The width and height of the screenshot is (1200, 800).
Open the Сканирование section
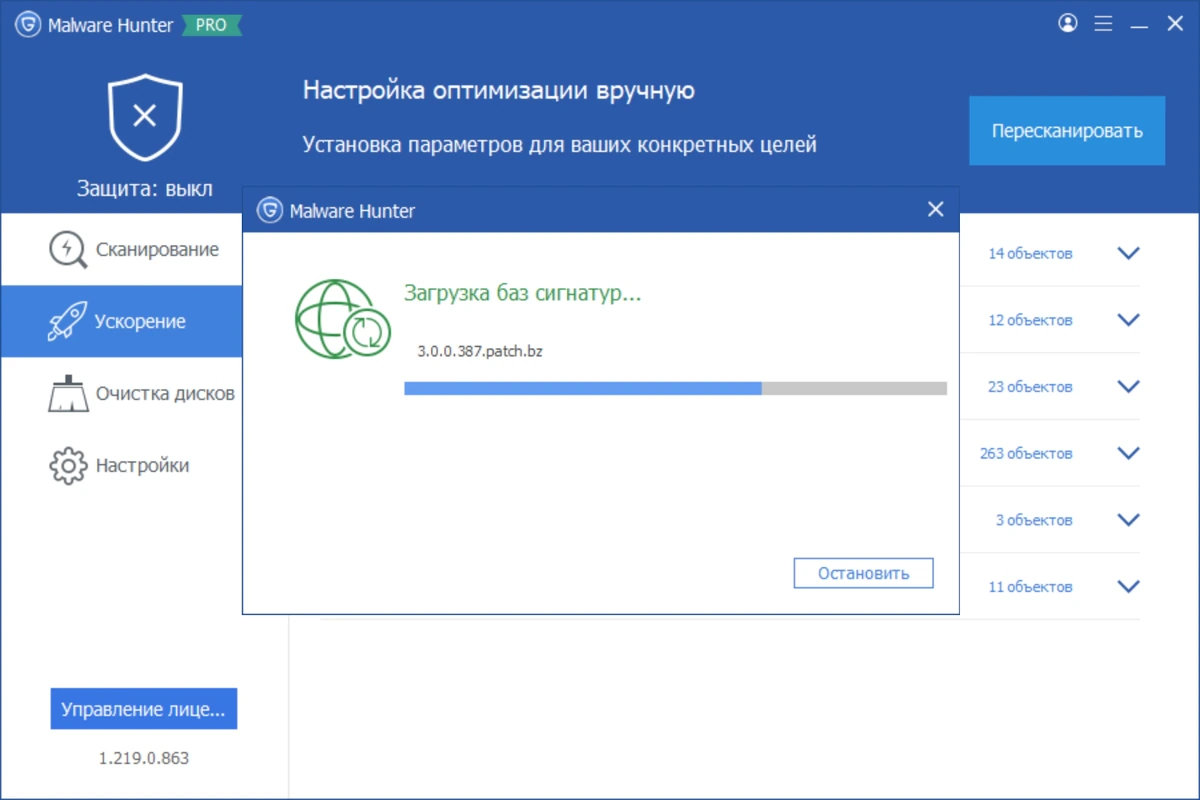(121, 250)
